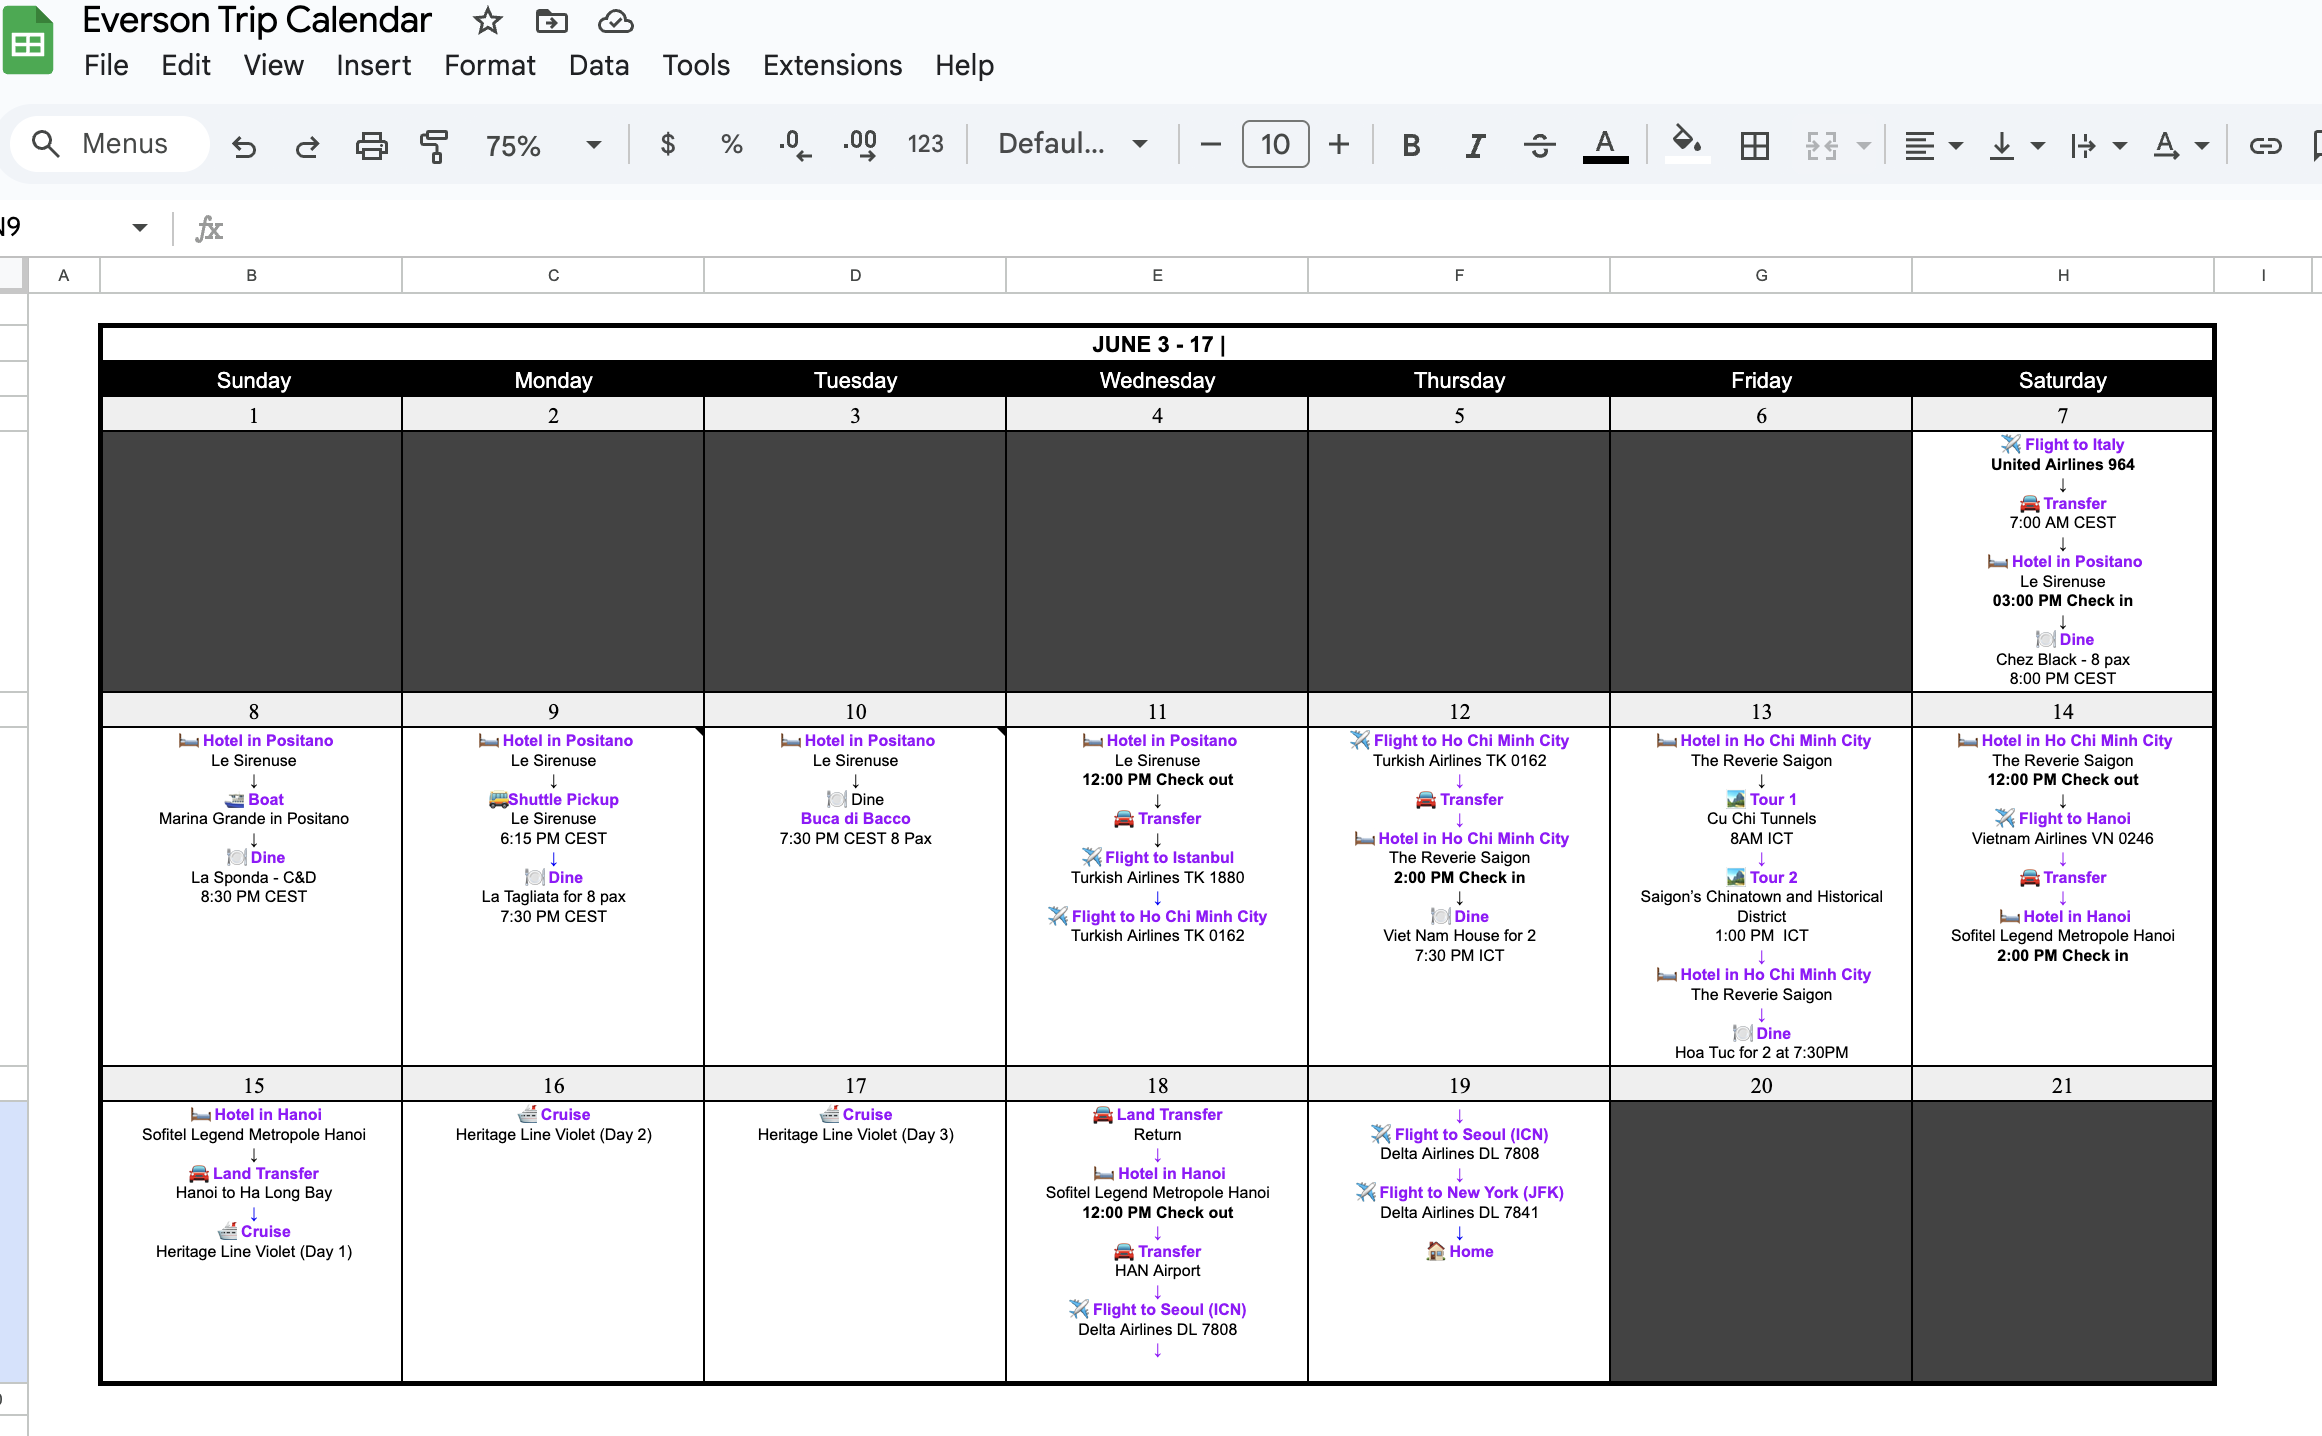Screen dimensions: 2322x1436
Task: Open the fill color picker
Action: coord(1687,144)
